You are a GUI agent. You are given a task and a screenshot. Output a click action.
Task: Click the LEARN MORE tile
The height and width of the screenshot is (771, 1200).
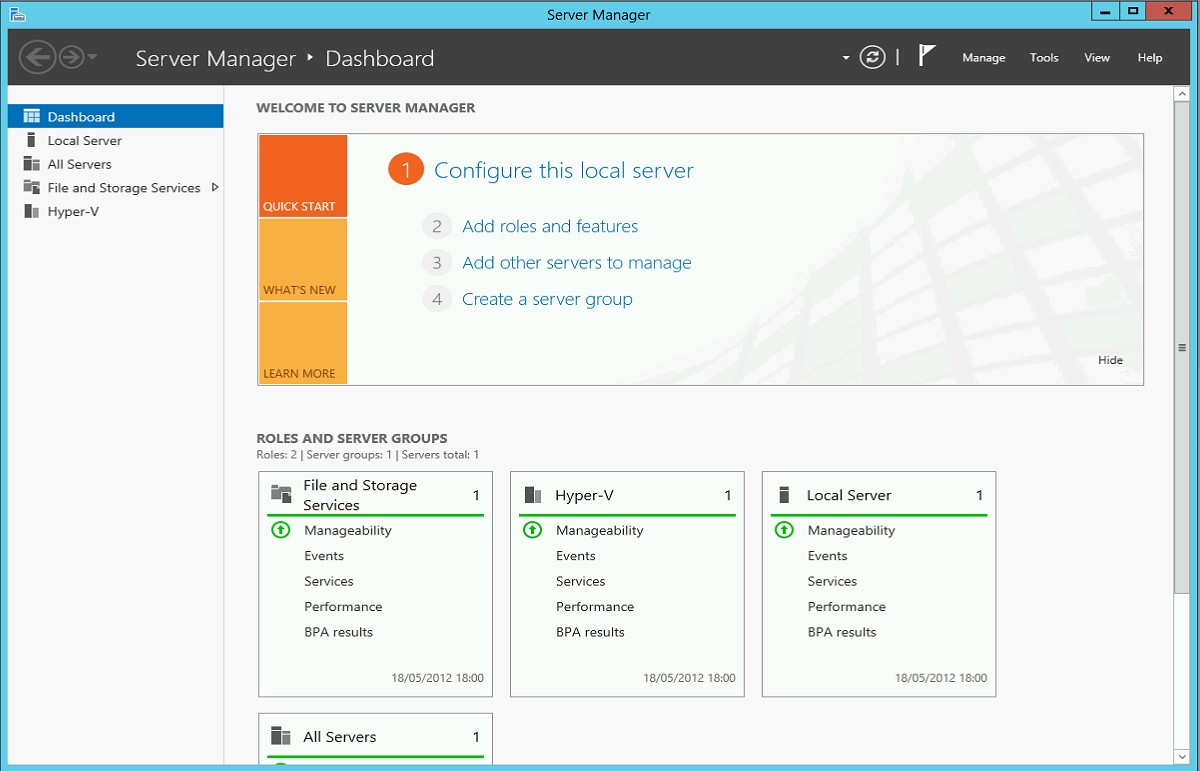click(x=303, y=343)
